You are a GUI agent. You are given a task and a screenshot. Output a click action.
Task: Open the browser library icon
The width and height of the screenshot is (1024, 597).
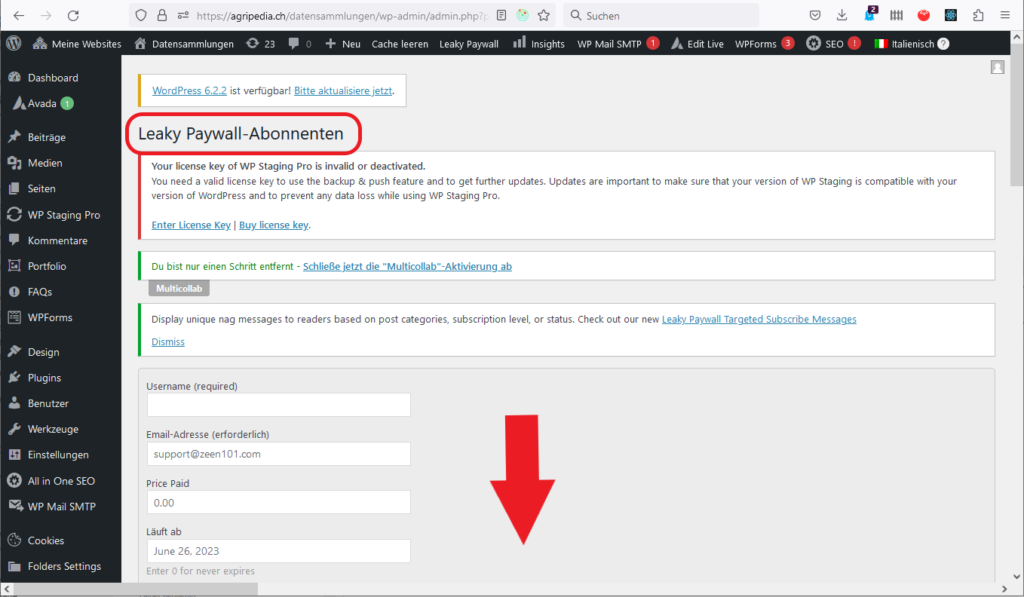click(x=896, y=16)
